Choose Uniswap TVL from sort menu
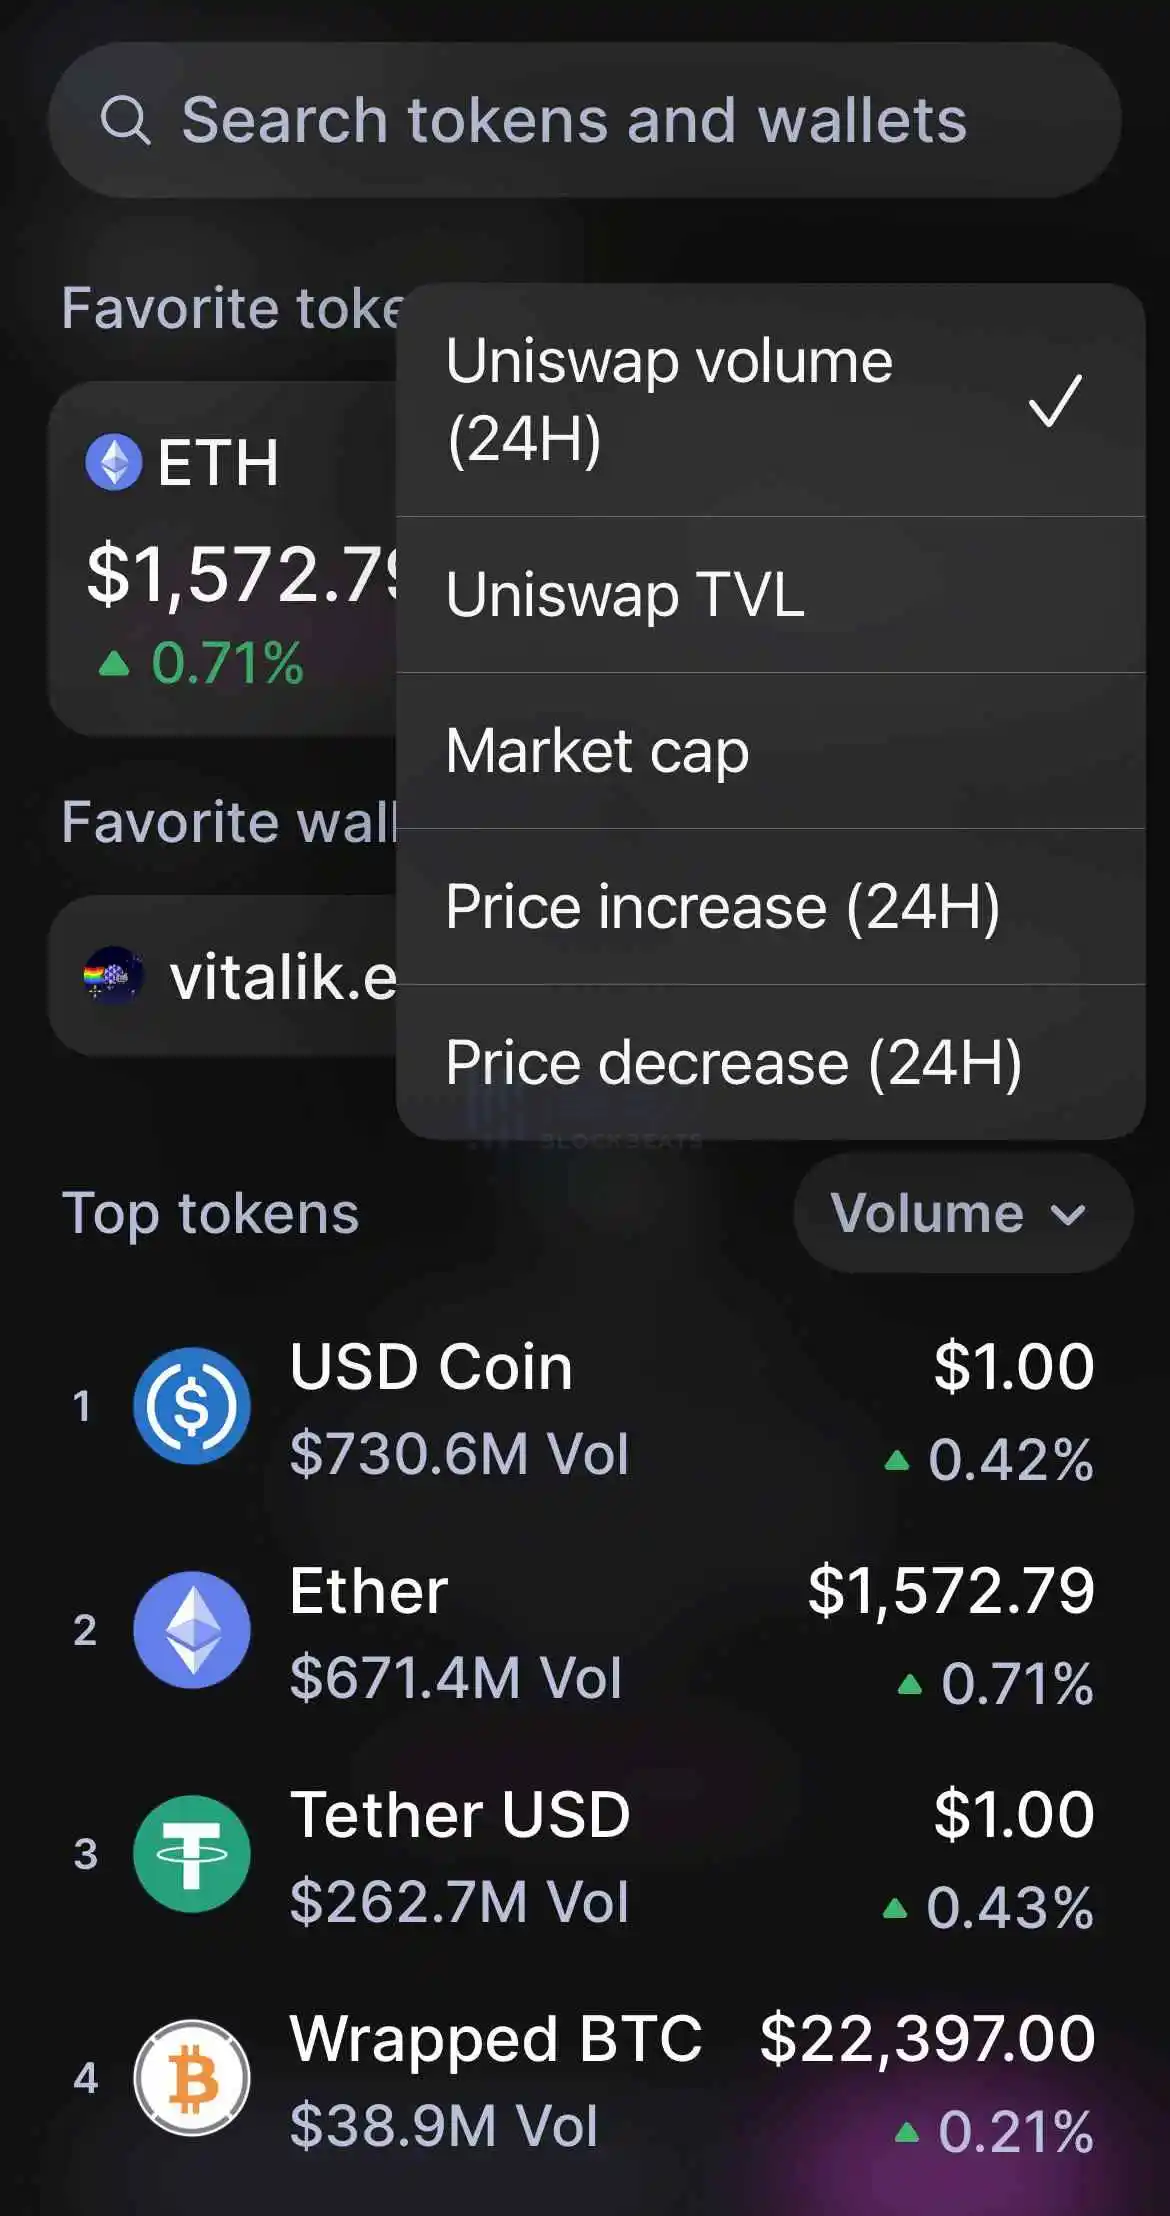 tap(625, 595)
